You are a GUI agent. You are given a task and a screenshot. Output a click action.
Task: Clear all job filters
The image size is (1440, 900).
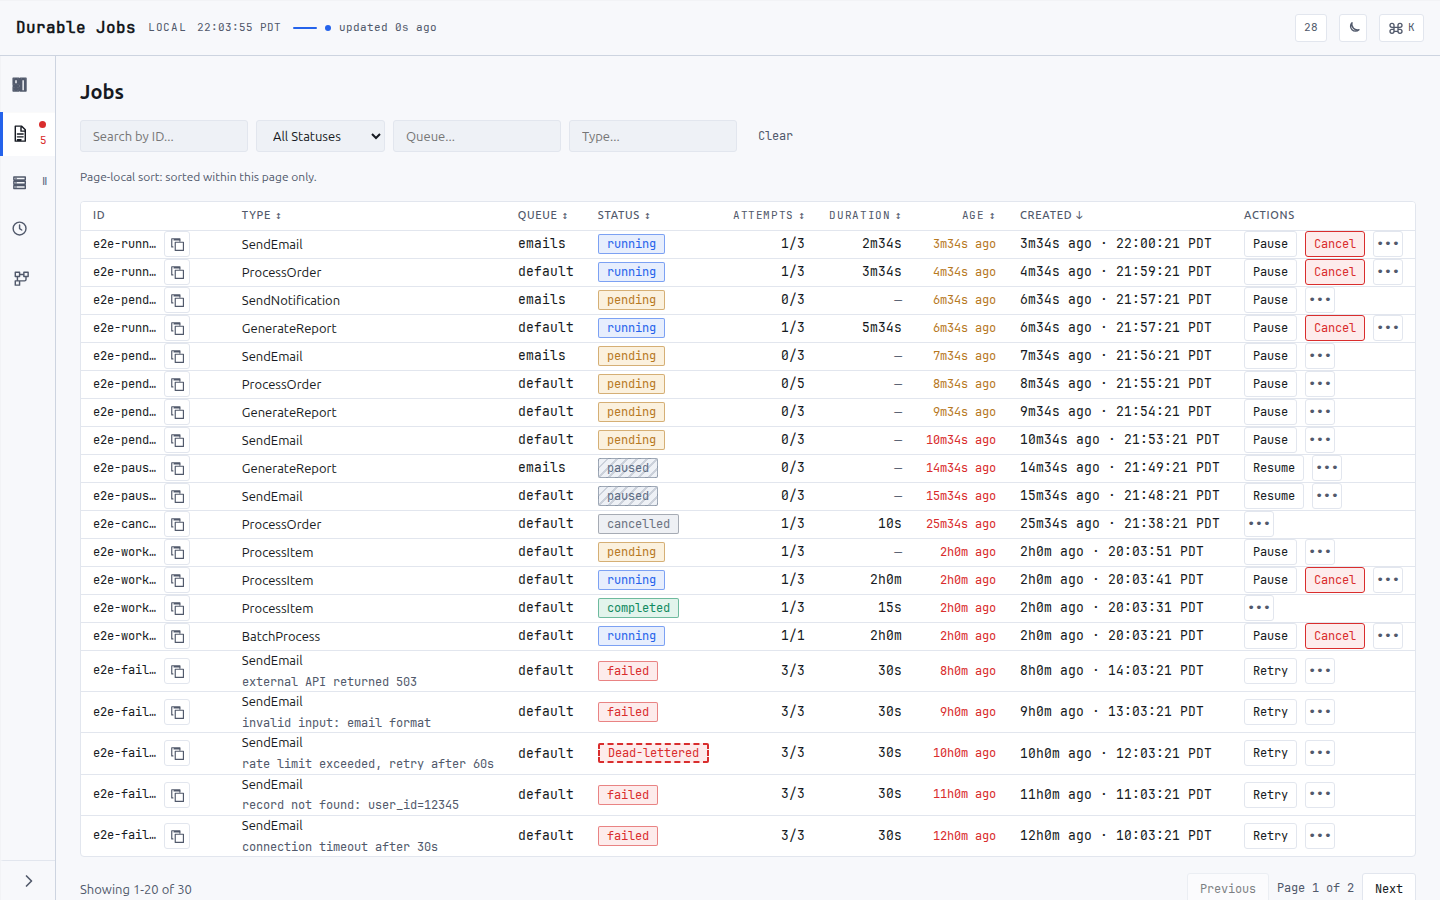(775, 136)
